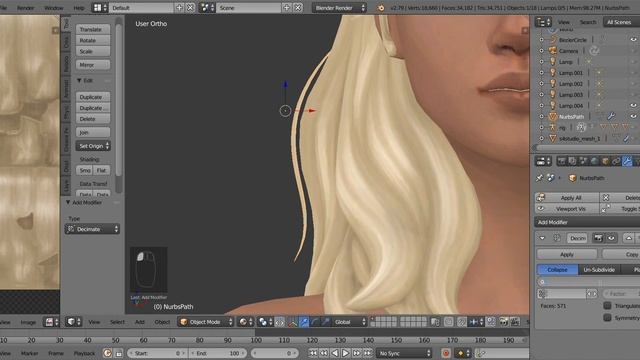The height and width of the screenshot is (360, 640).
Task: Delete the Default screen layout with X
Action: 190,8
